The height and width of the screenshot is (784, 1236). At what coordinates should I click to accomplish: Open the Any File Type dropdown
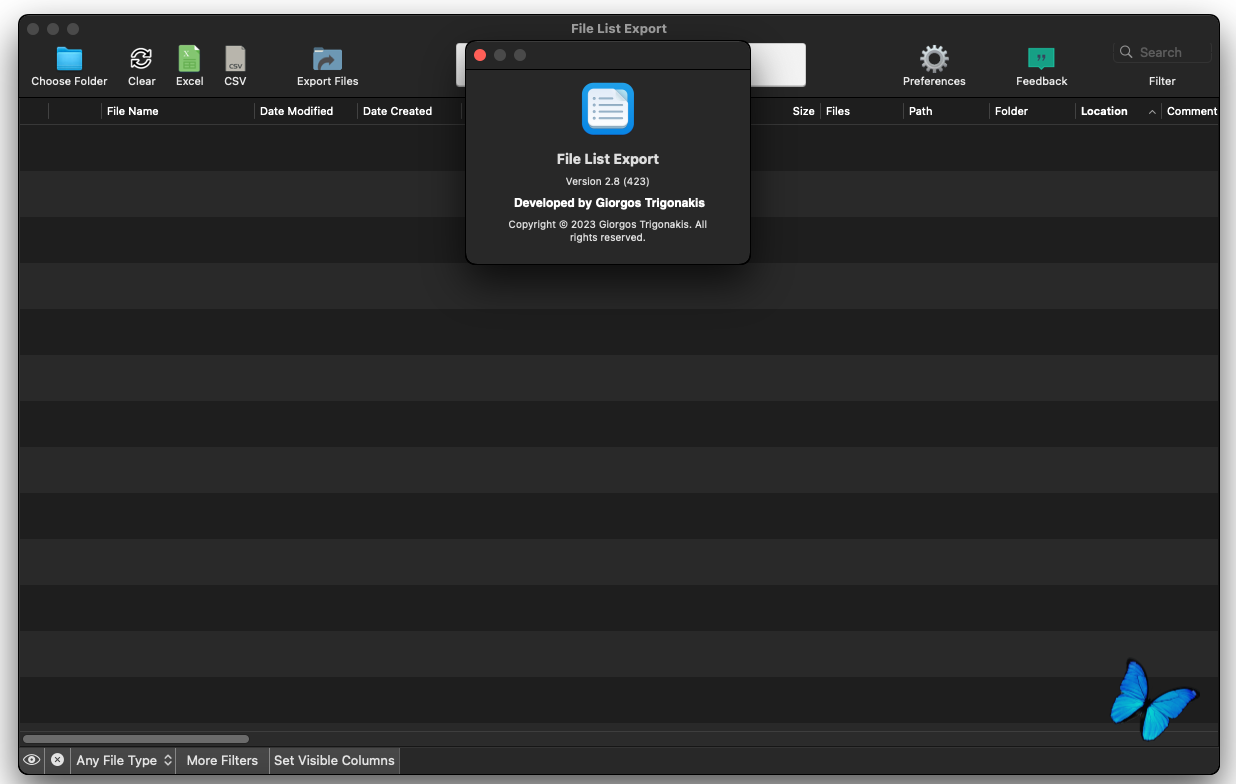(x=124, y=760)
